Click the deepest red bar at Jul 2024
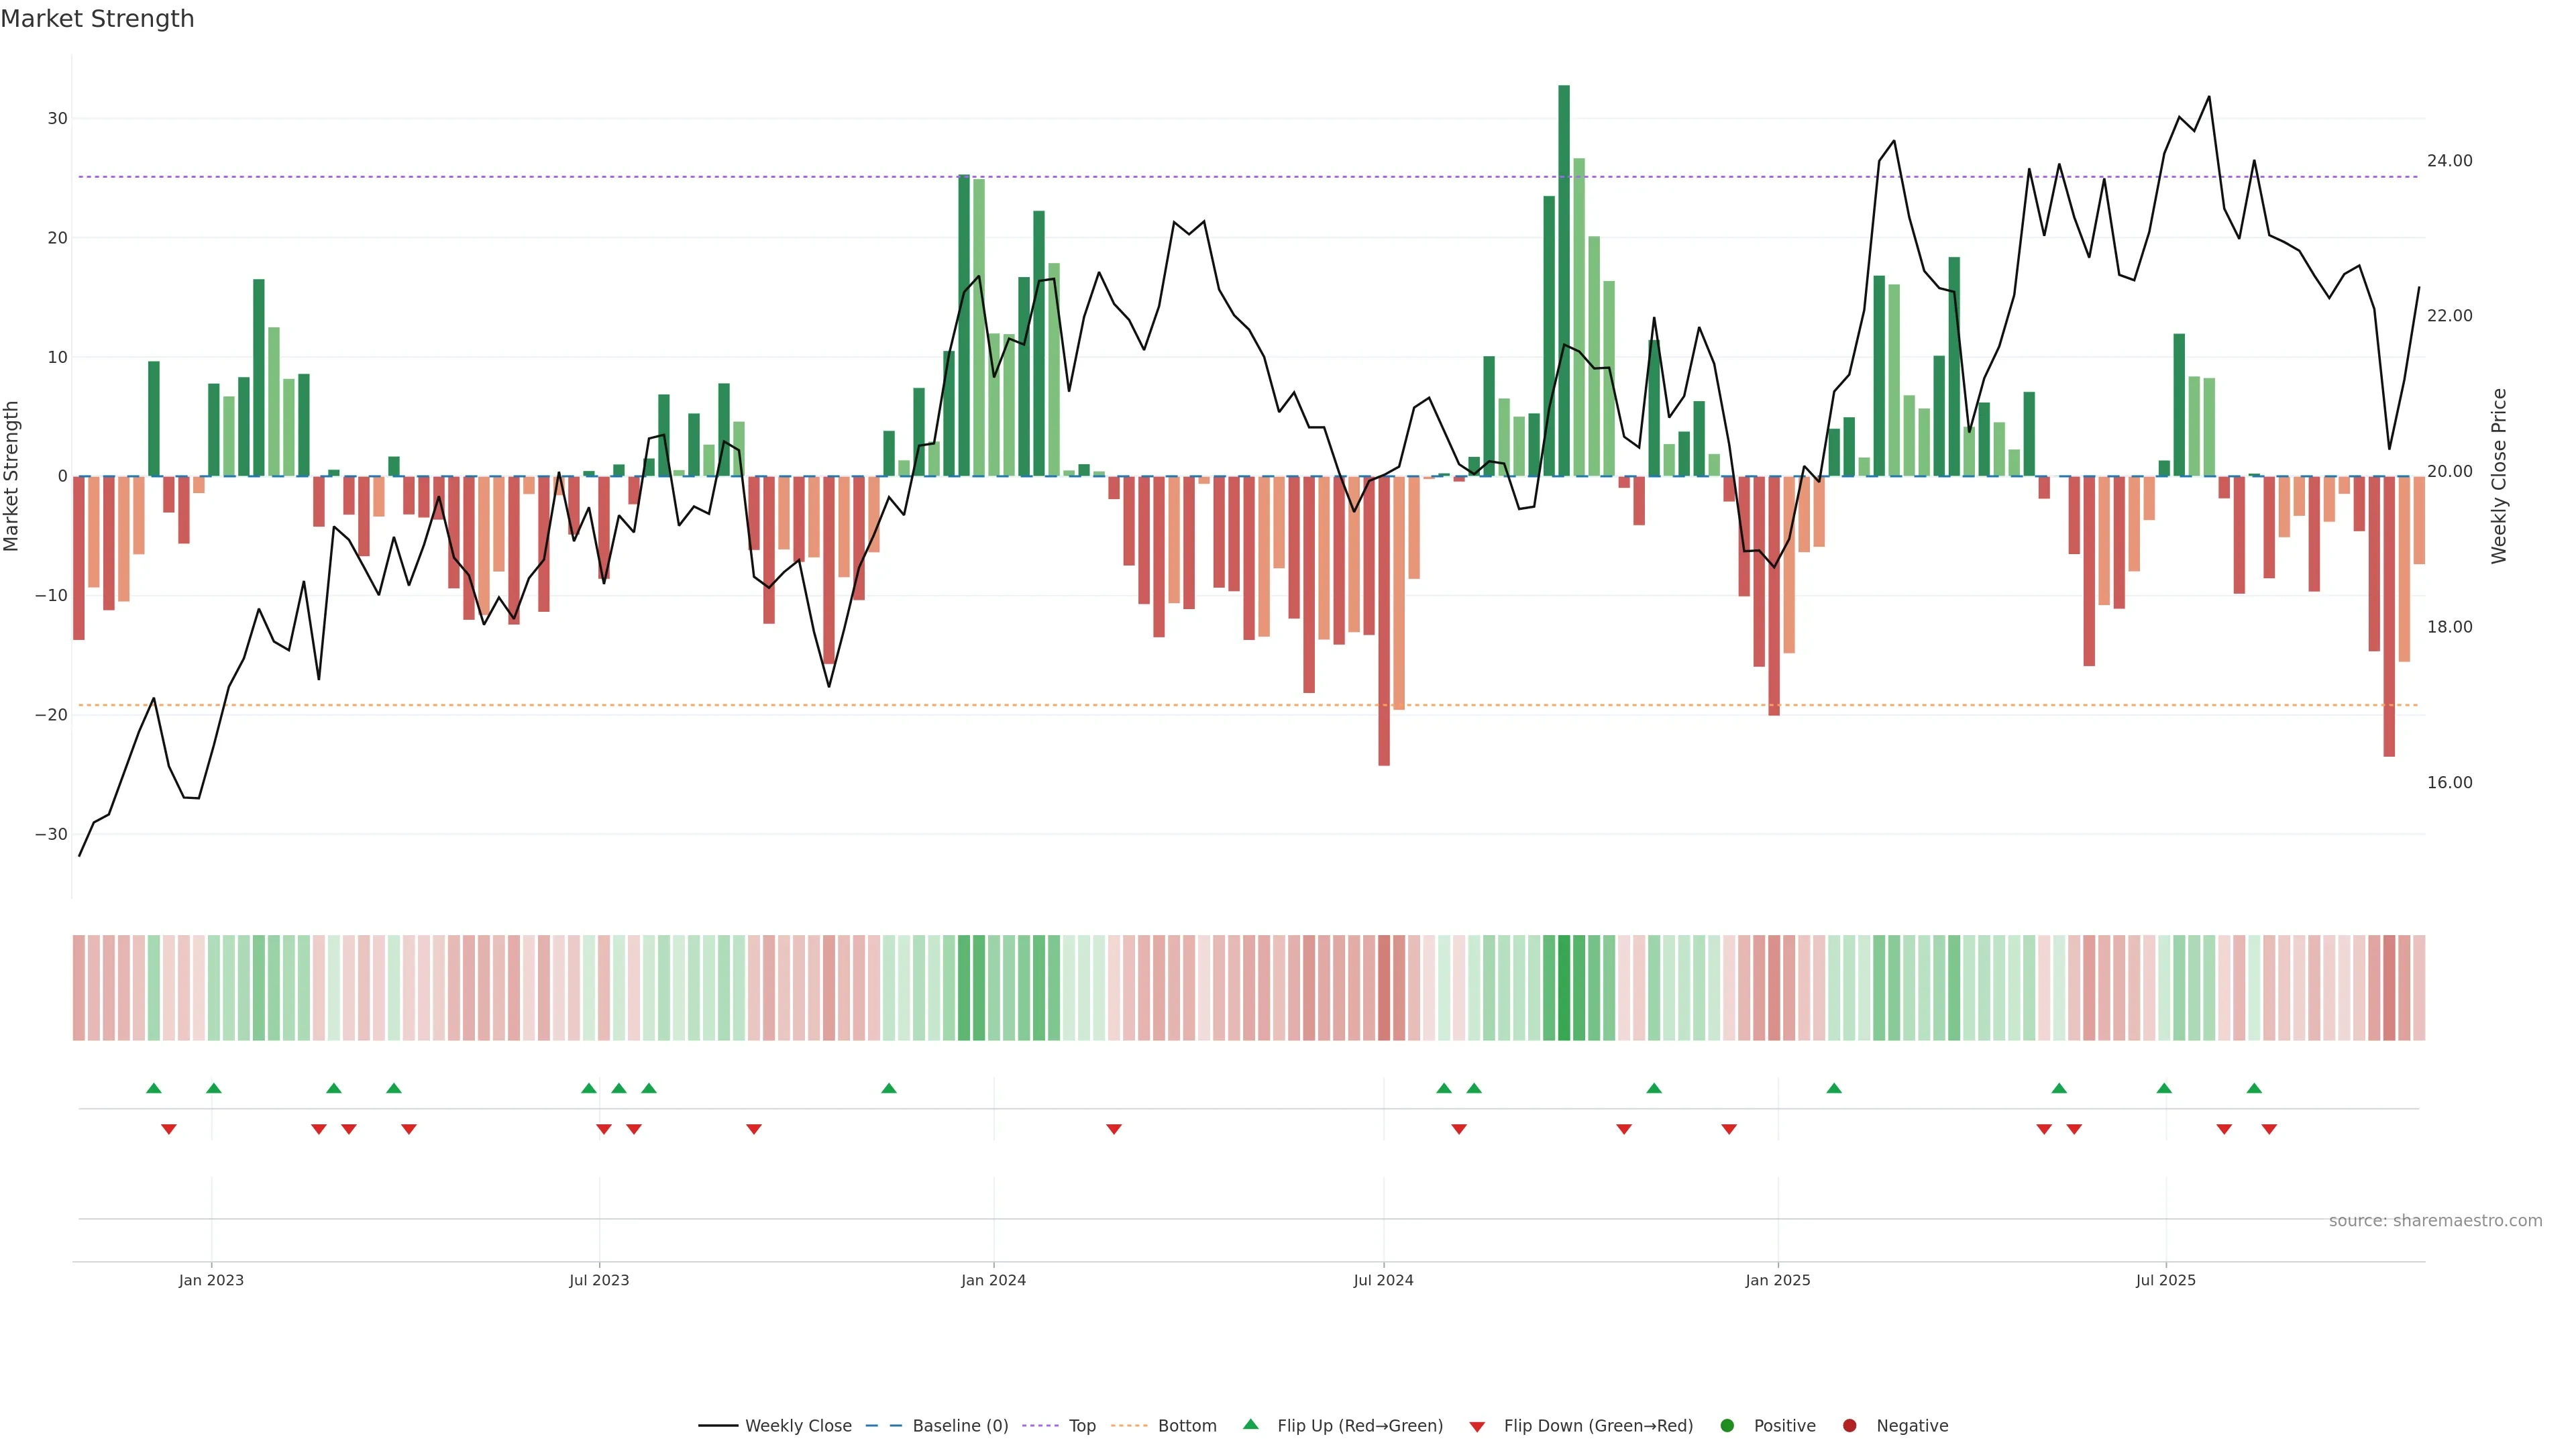Image resolution: width=2576 pixels, height=1449 pixels. coord(1384,620)
